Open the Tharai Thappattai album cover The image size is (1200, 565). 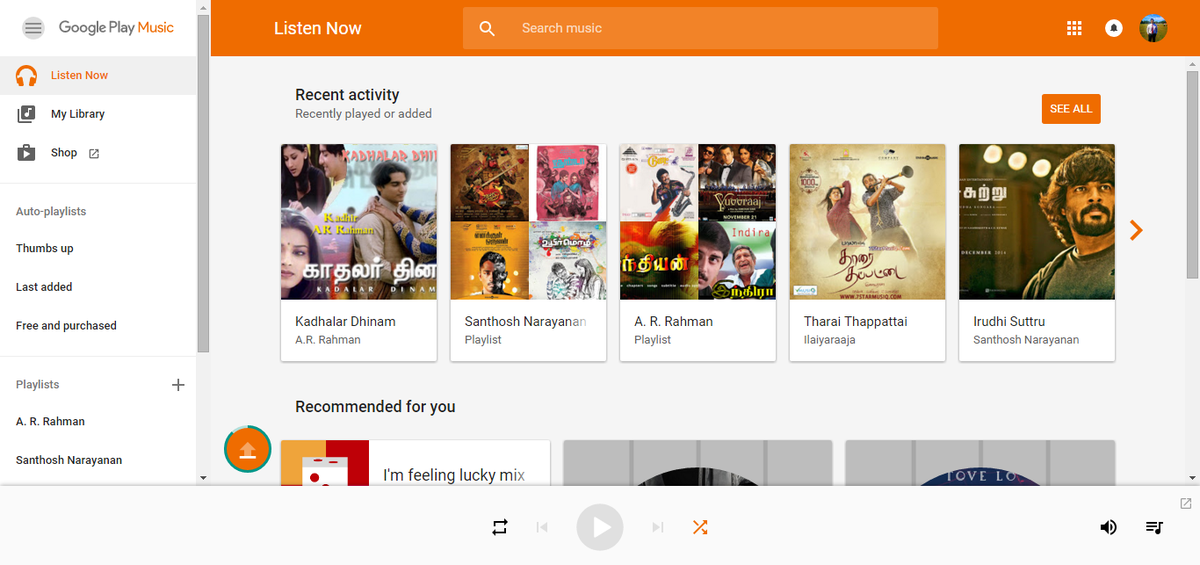point(867,222)
